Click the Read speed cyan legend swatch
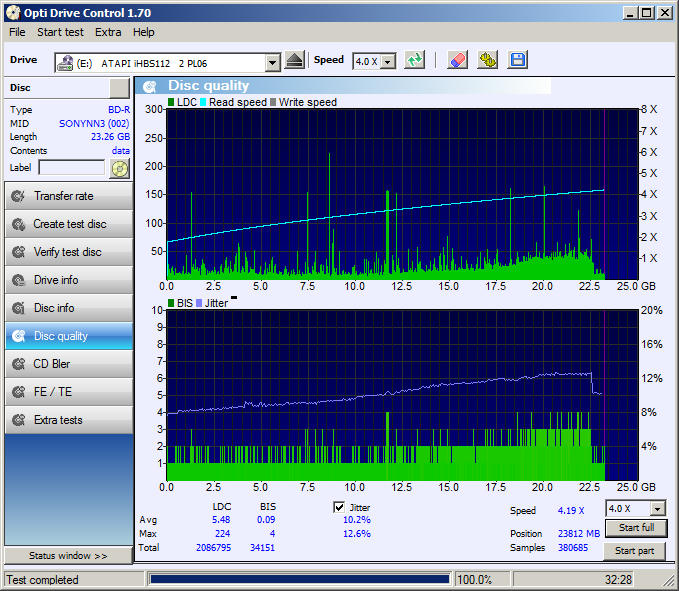679x591 pixels. click(x=203, y=102)
